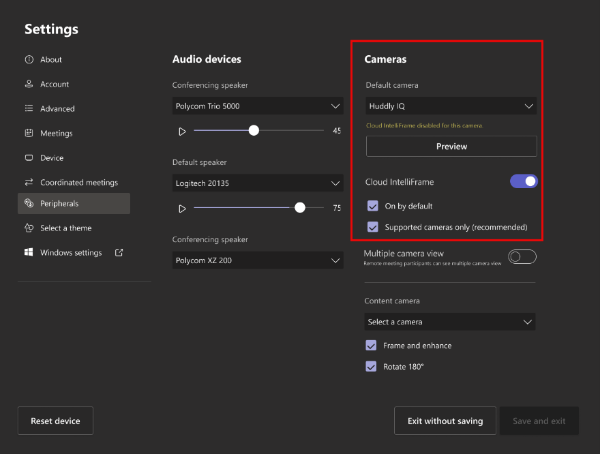
Task: Open the Content camera selection dropdown
Action: [x=451, y=322]
